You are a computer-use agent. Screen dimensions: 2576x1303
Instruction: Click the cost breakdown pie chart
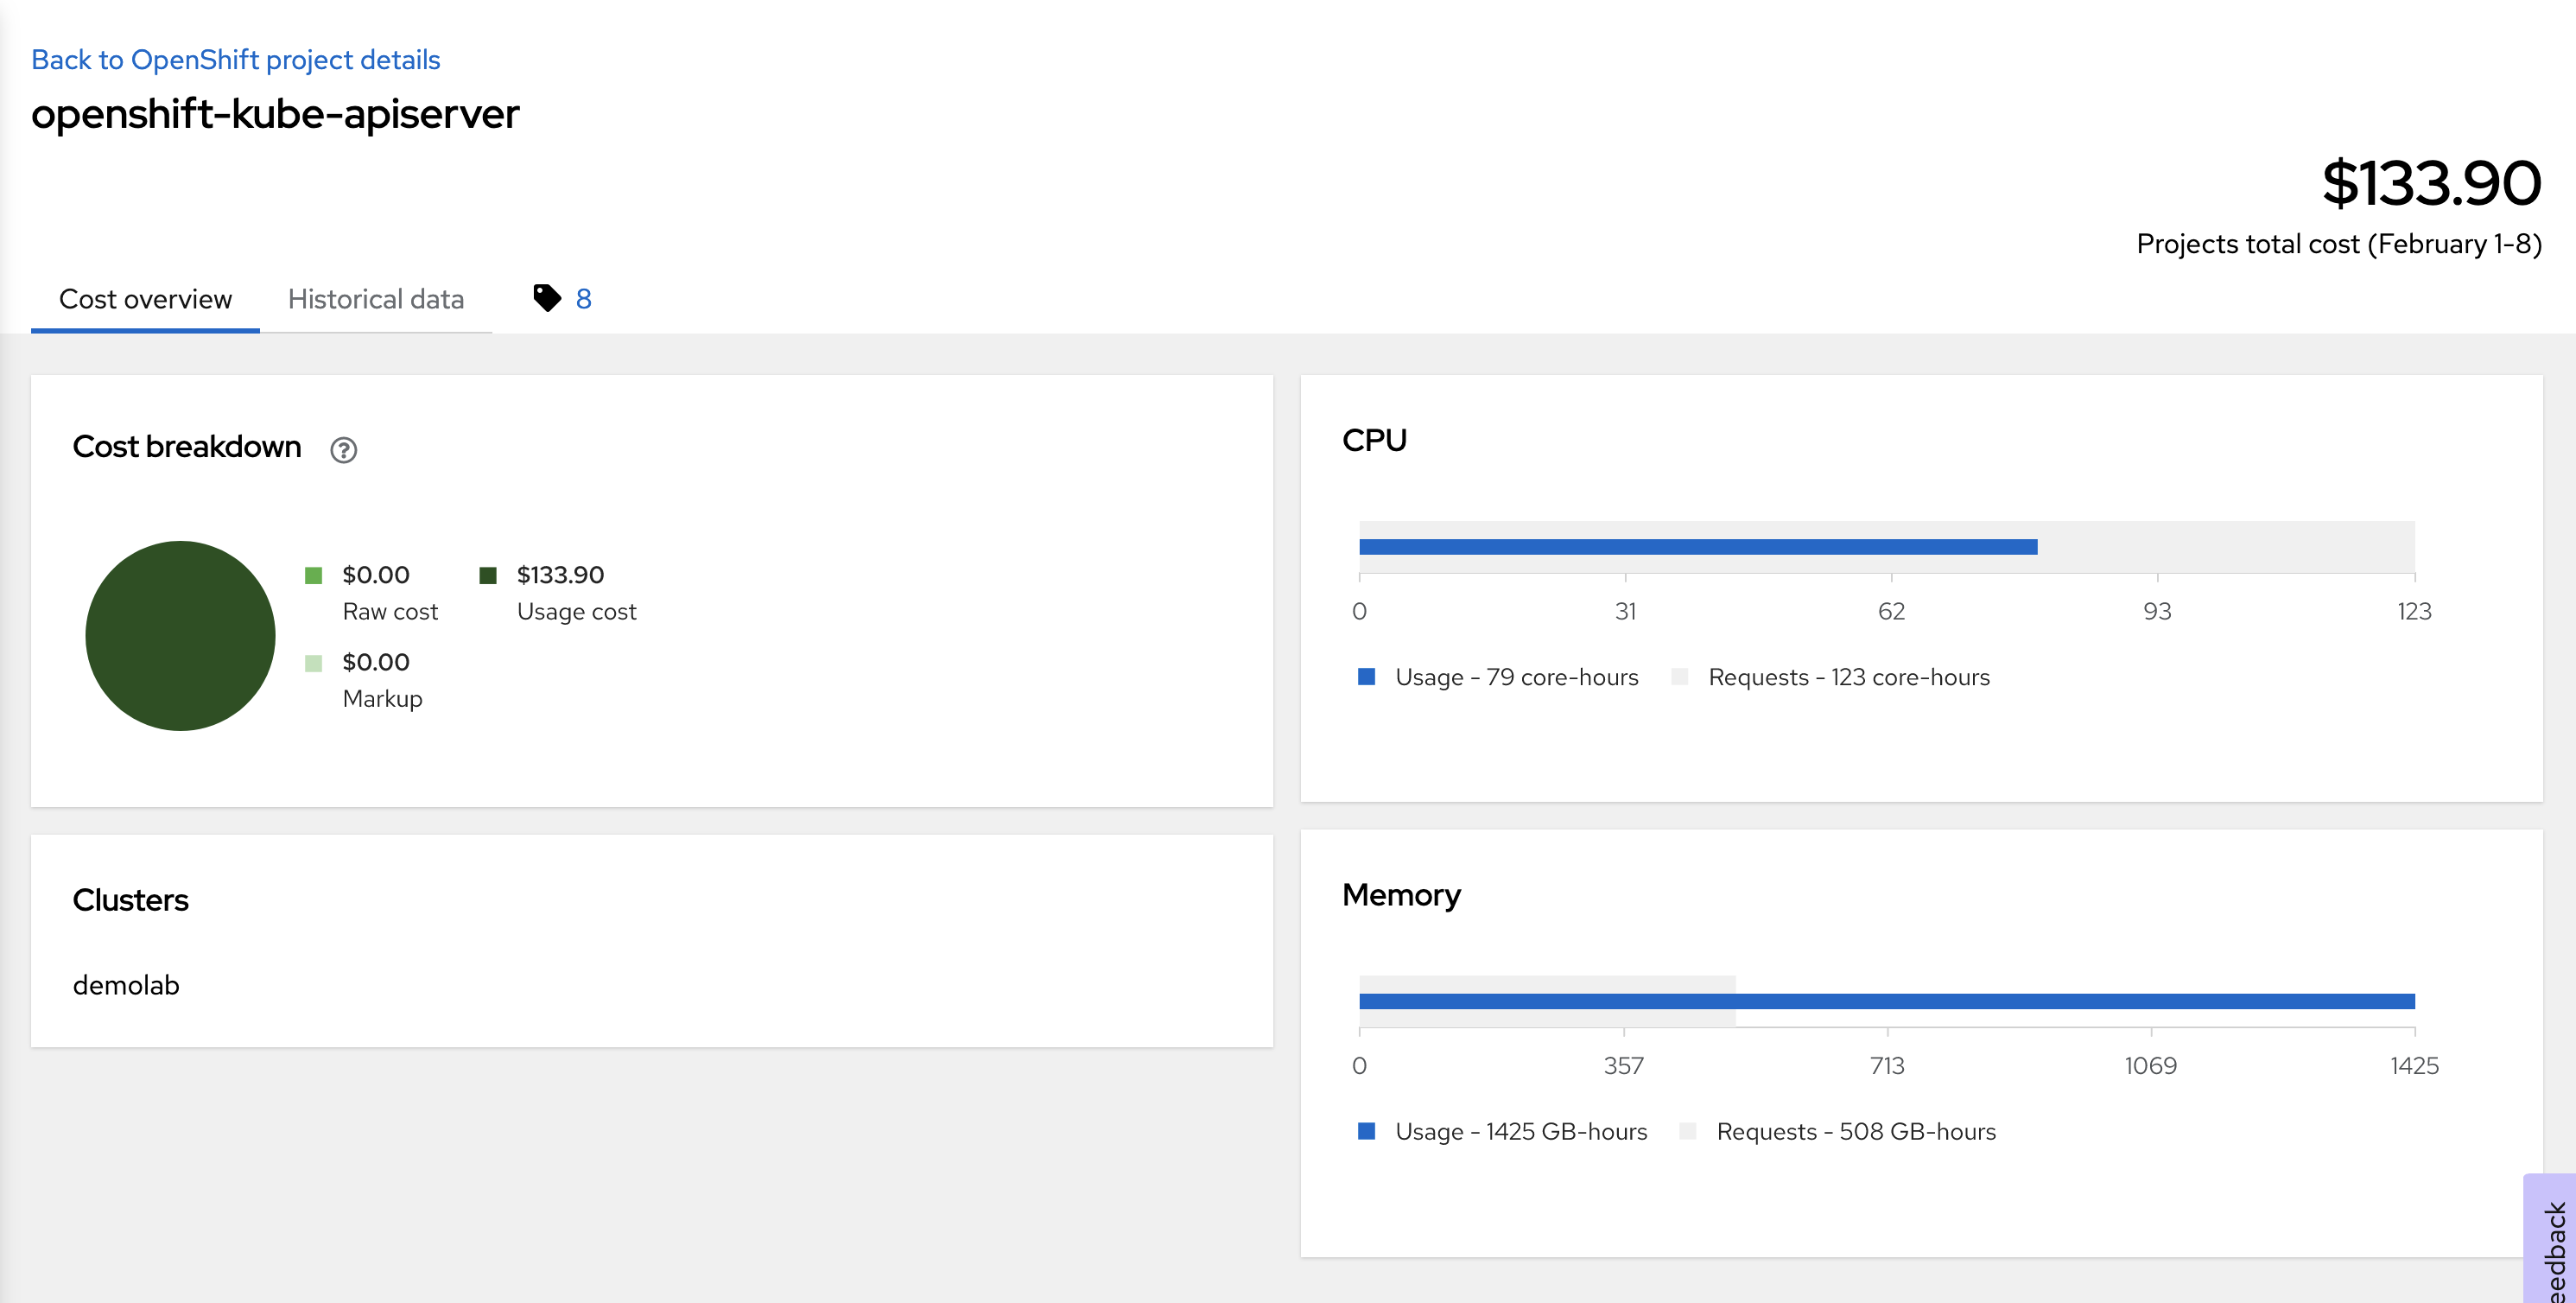[180, 636]
